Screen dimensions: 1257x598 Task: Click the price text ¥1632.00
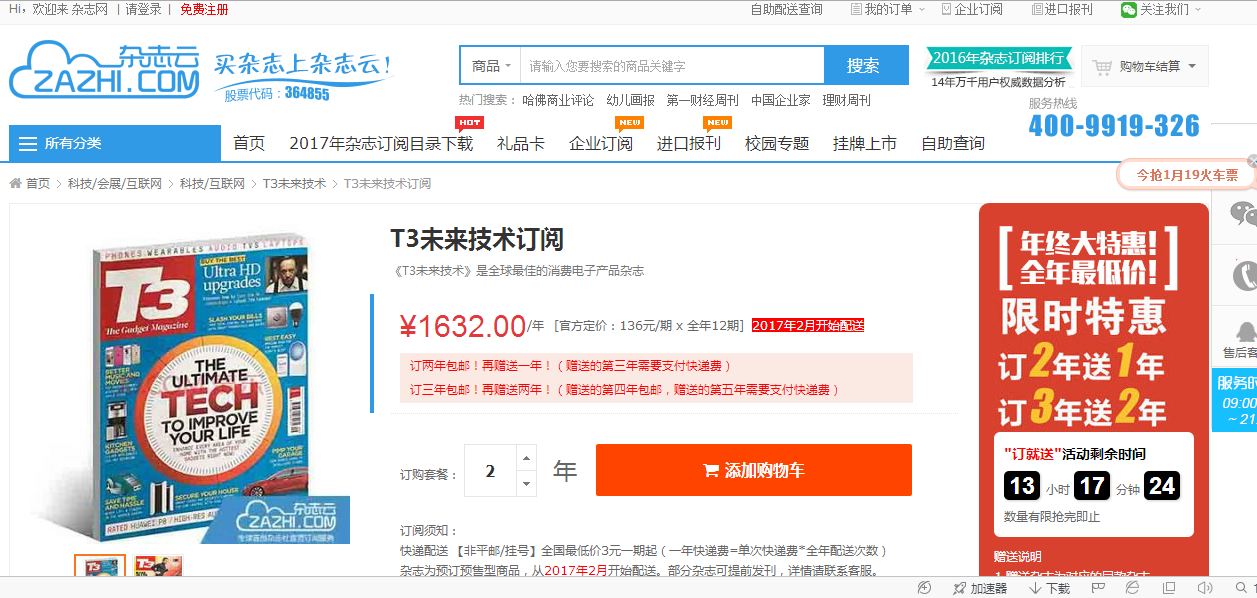click(x=462, y=327)
